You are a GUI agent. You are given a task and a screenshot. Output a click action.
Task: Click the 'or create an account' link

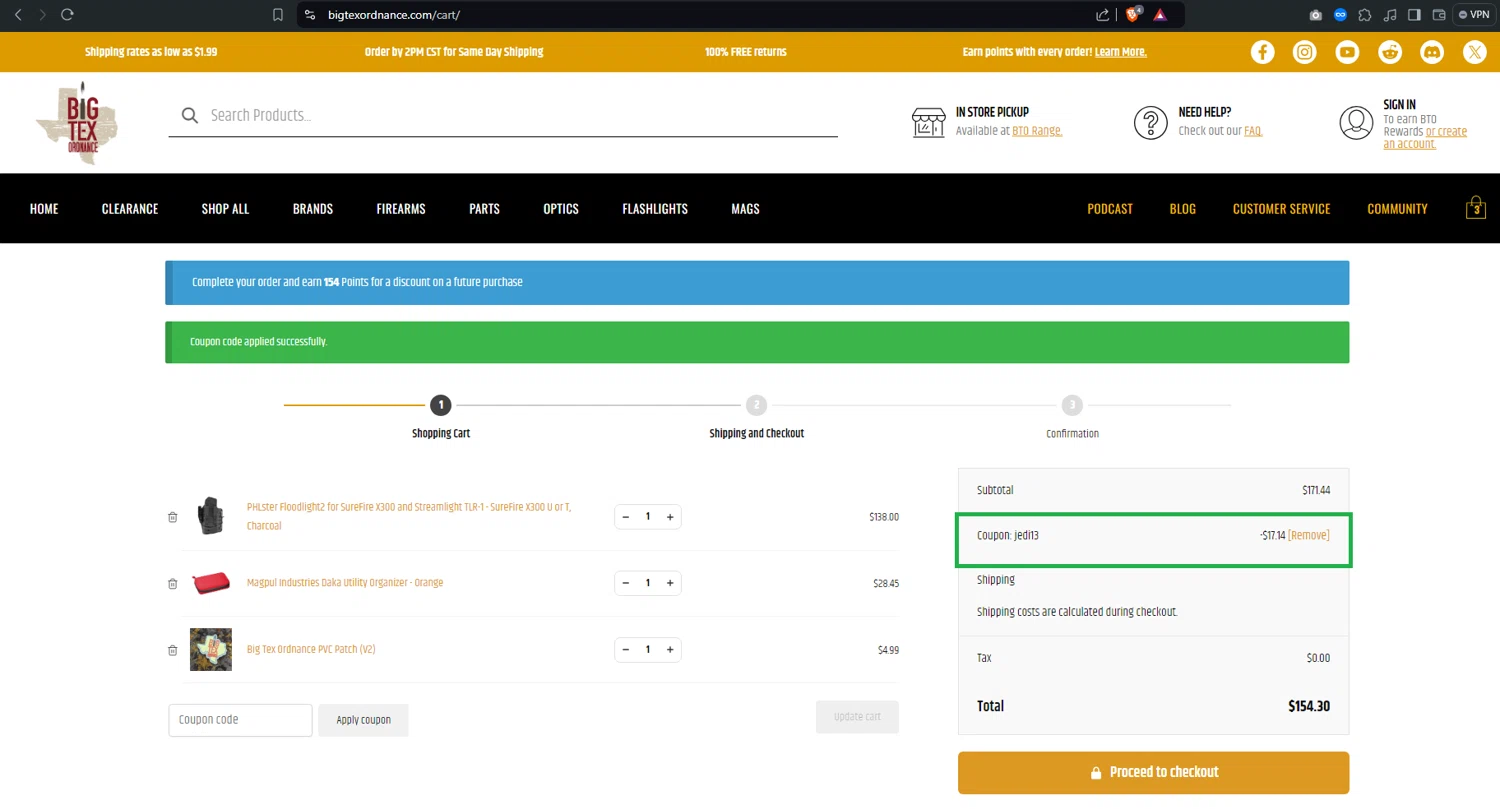[x=1425, y=138]
